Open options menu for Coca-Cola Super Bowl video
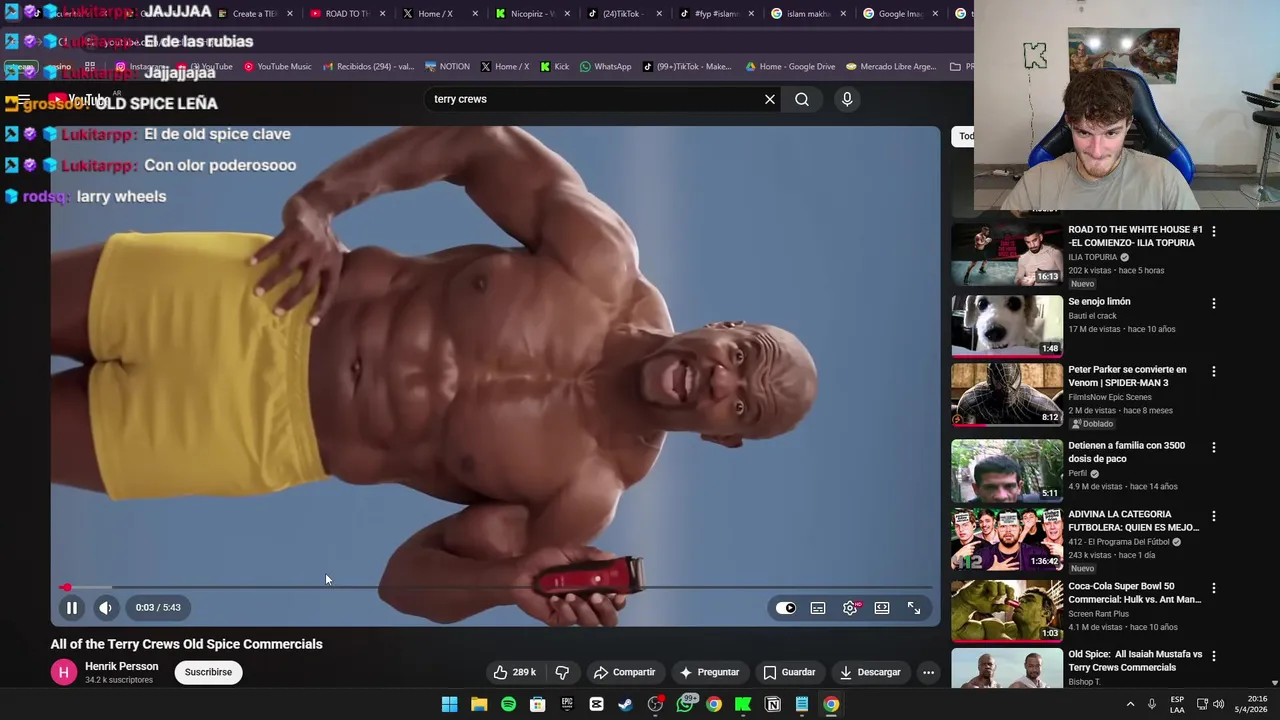 1214,588
